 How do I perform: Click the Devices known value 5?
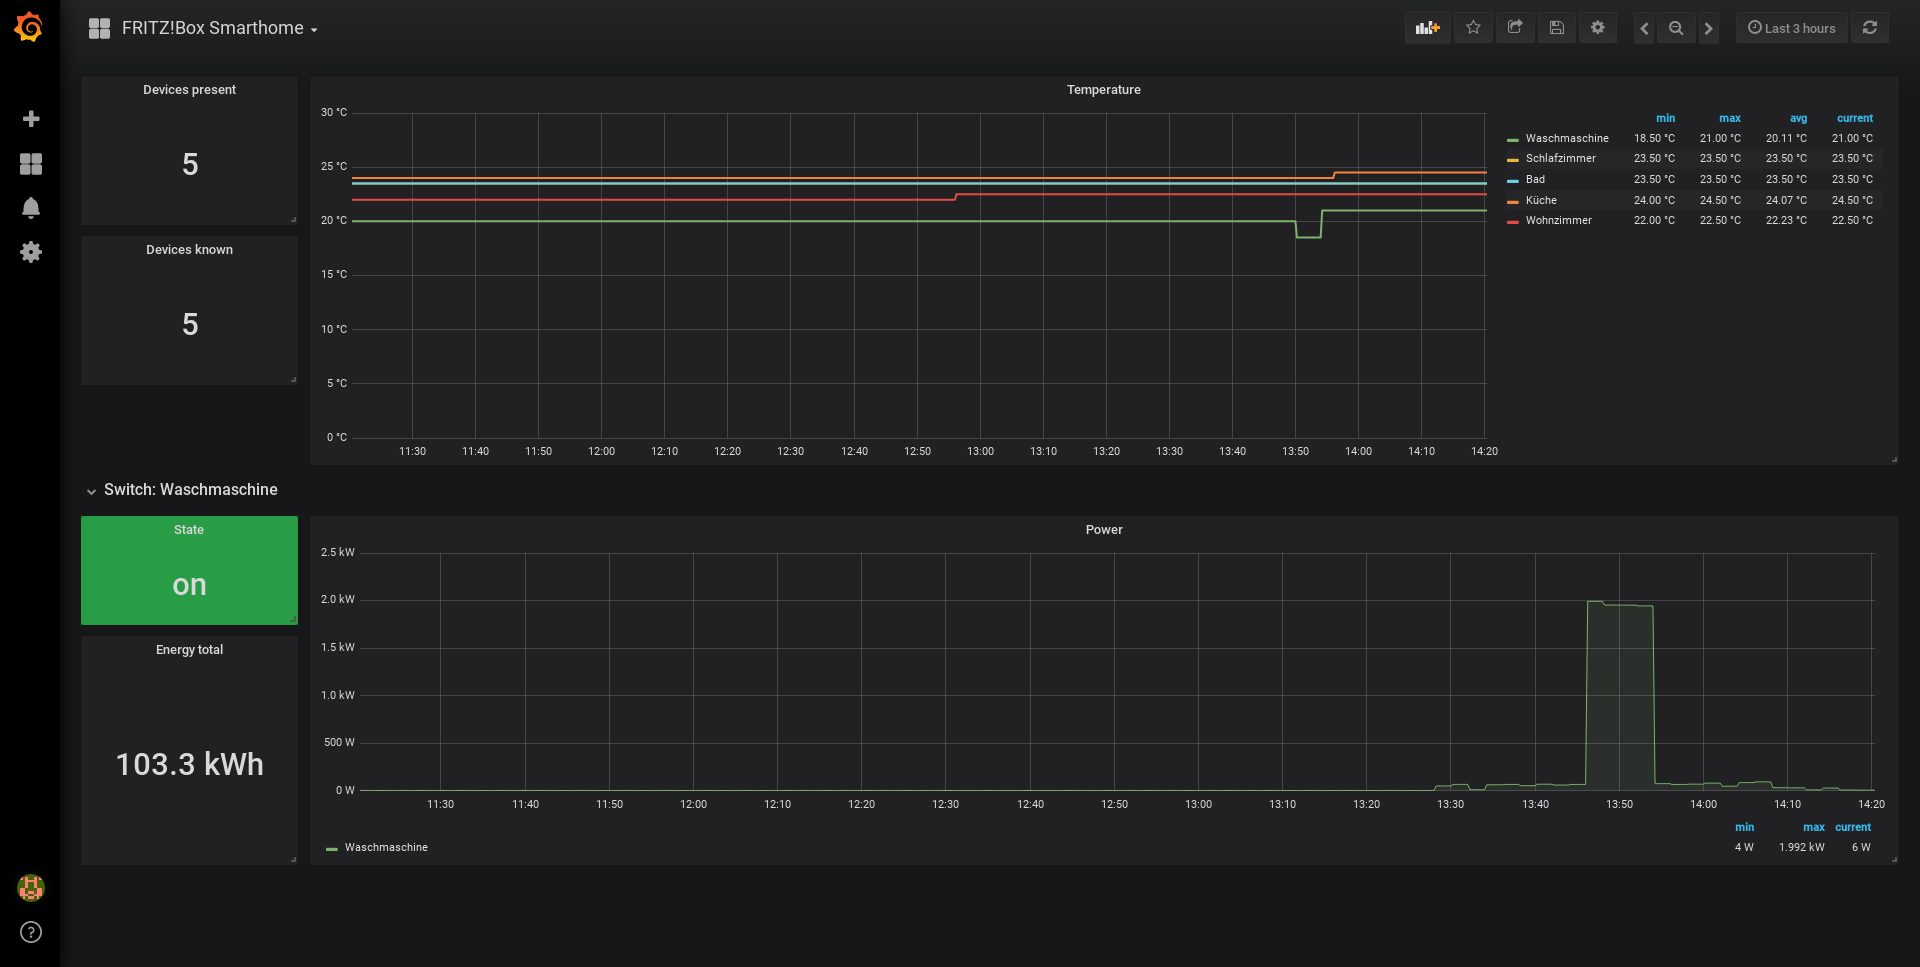coord(190,324)
